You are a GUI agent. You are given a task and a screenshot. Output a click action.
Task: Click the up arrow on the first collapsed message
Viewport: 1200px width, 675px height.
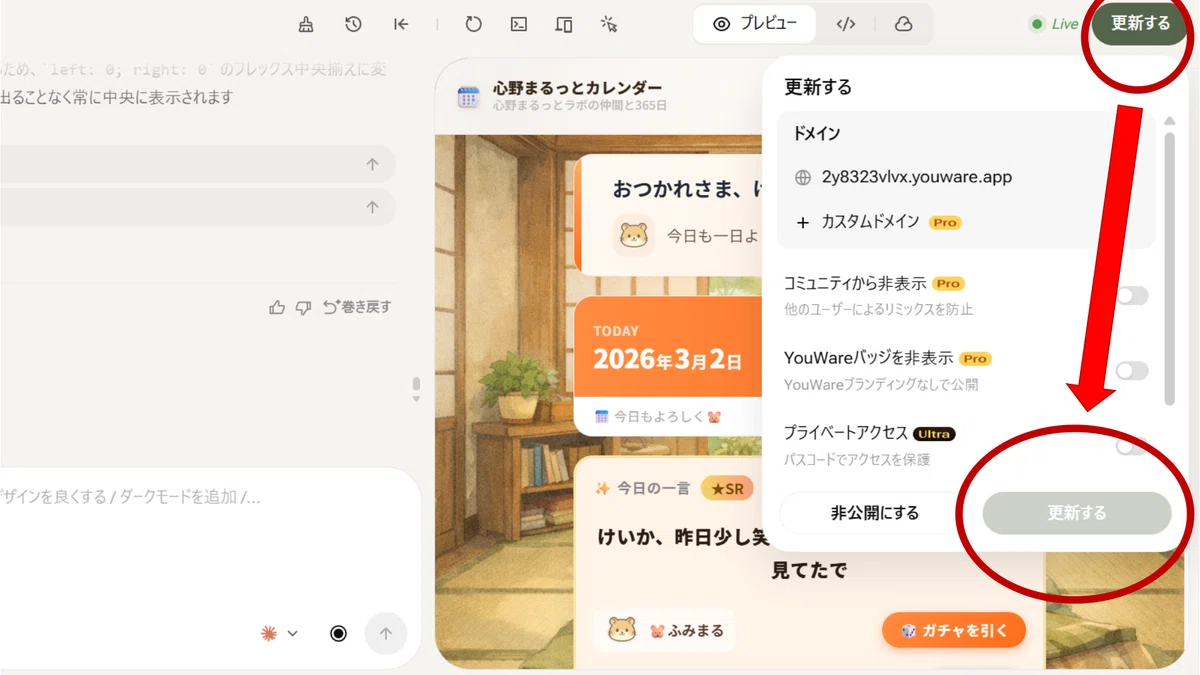[372, 165]
